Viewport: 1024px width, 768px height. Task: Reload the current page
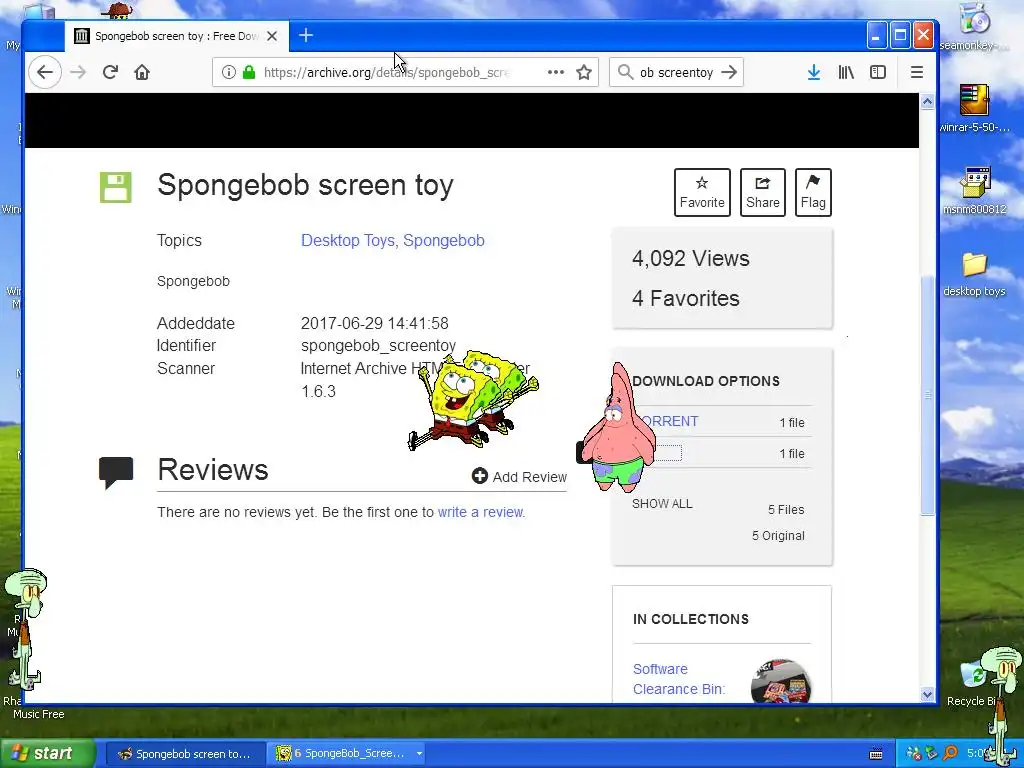click(x=110, y=72)
